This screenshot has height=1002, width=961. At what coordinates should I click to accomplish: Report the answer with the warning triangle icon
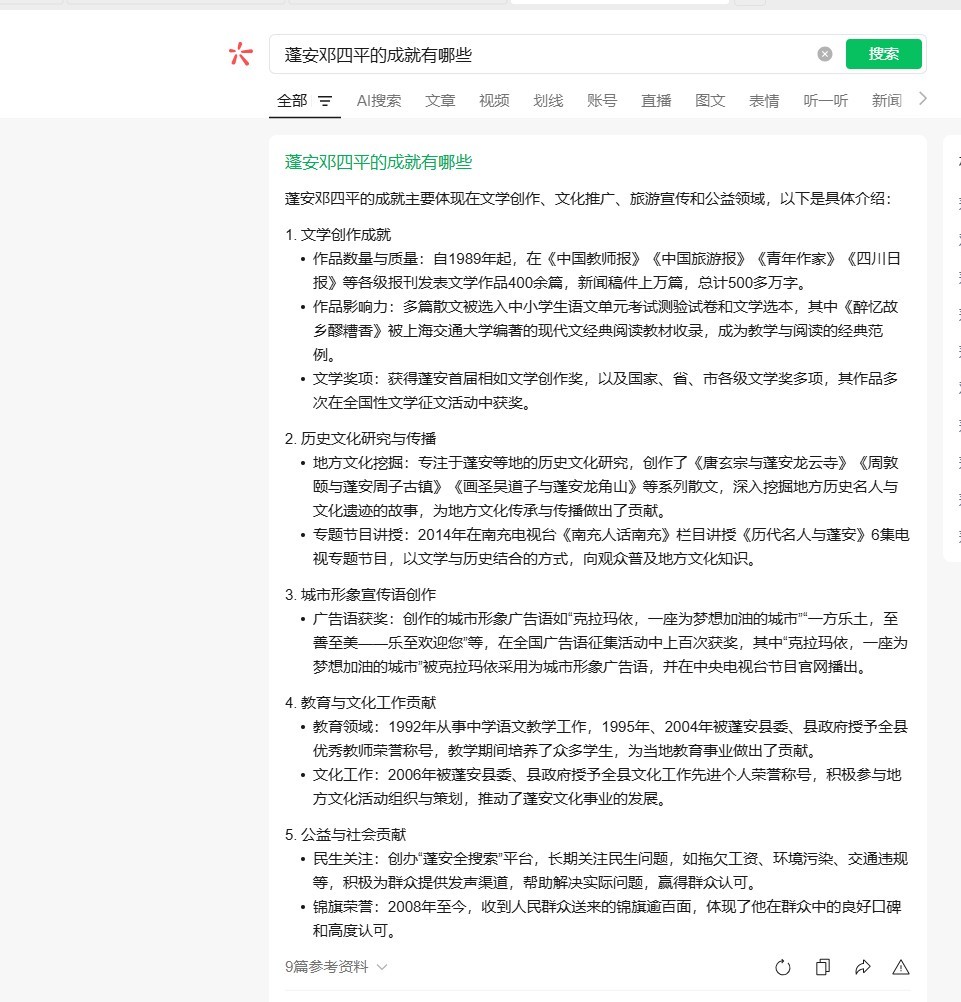pyautogui.click(x=901, y=967)
